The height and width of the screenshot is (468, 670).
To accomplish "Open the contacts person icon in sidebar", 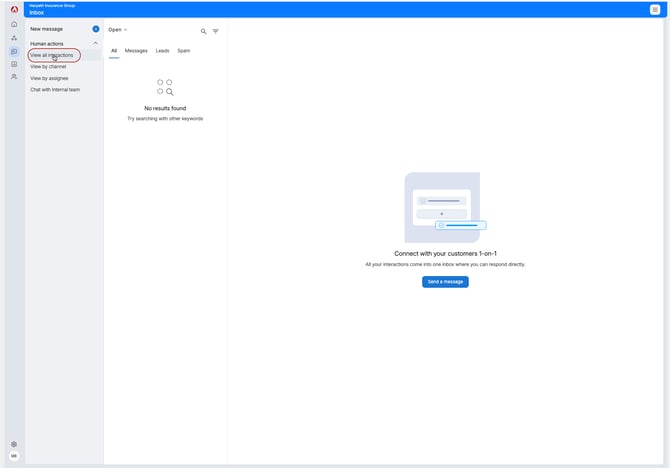I will [14, 77].
